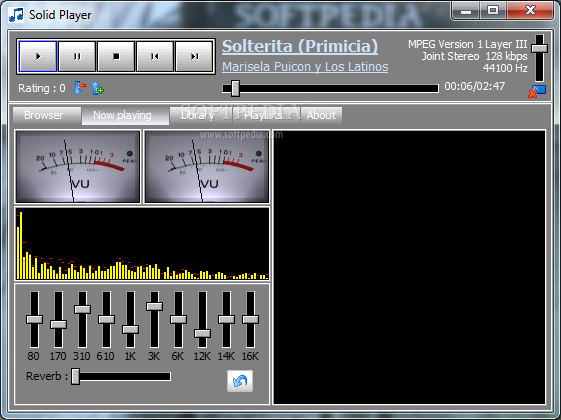Pause the current track

pyautogui.click(x=77, y=57)
